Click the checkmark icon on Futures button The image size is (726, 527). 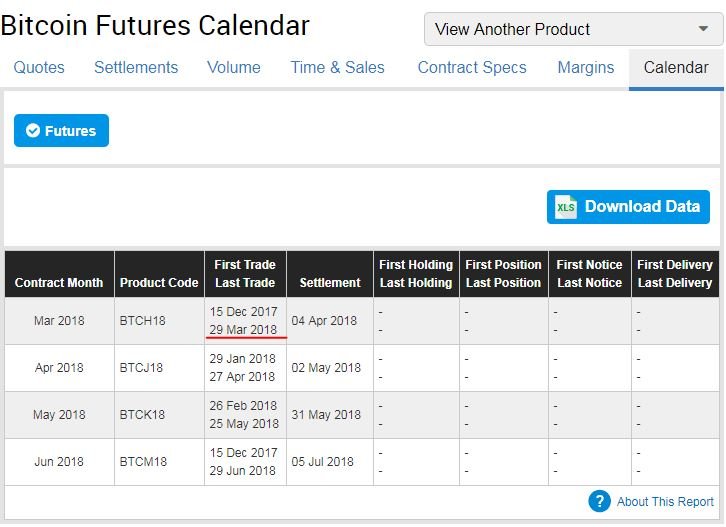pos(33,131)
